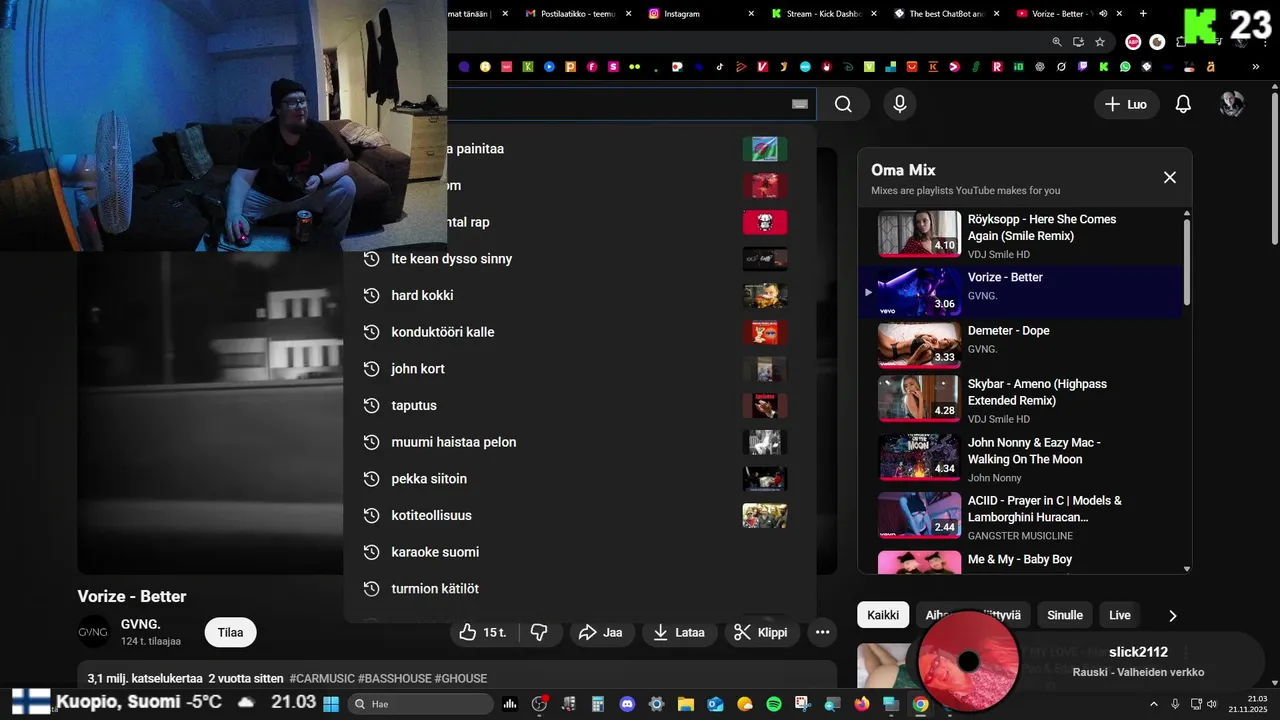The image size is (1280, 720).
Task: Click the #CARMUSIC hashtag link
Action: click(x=321, y=678)
